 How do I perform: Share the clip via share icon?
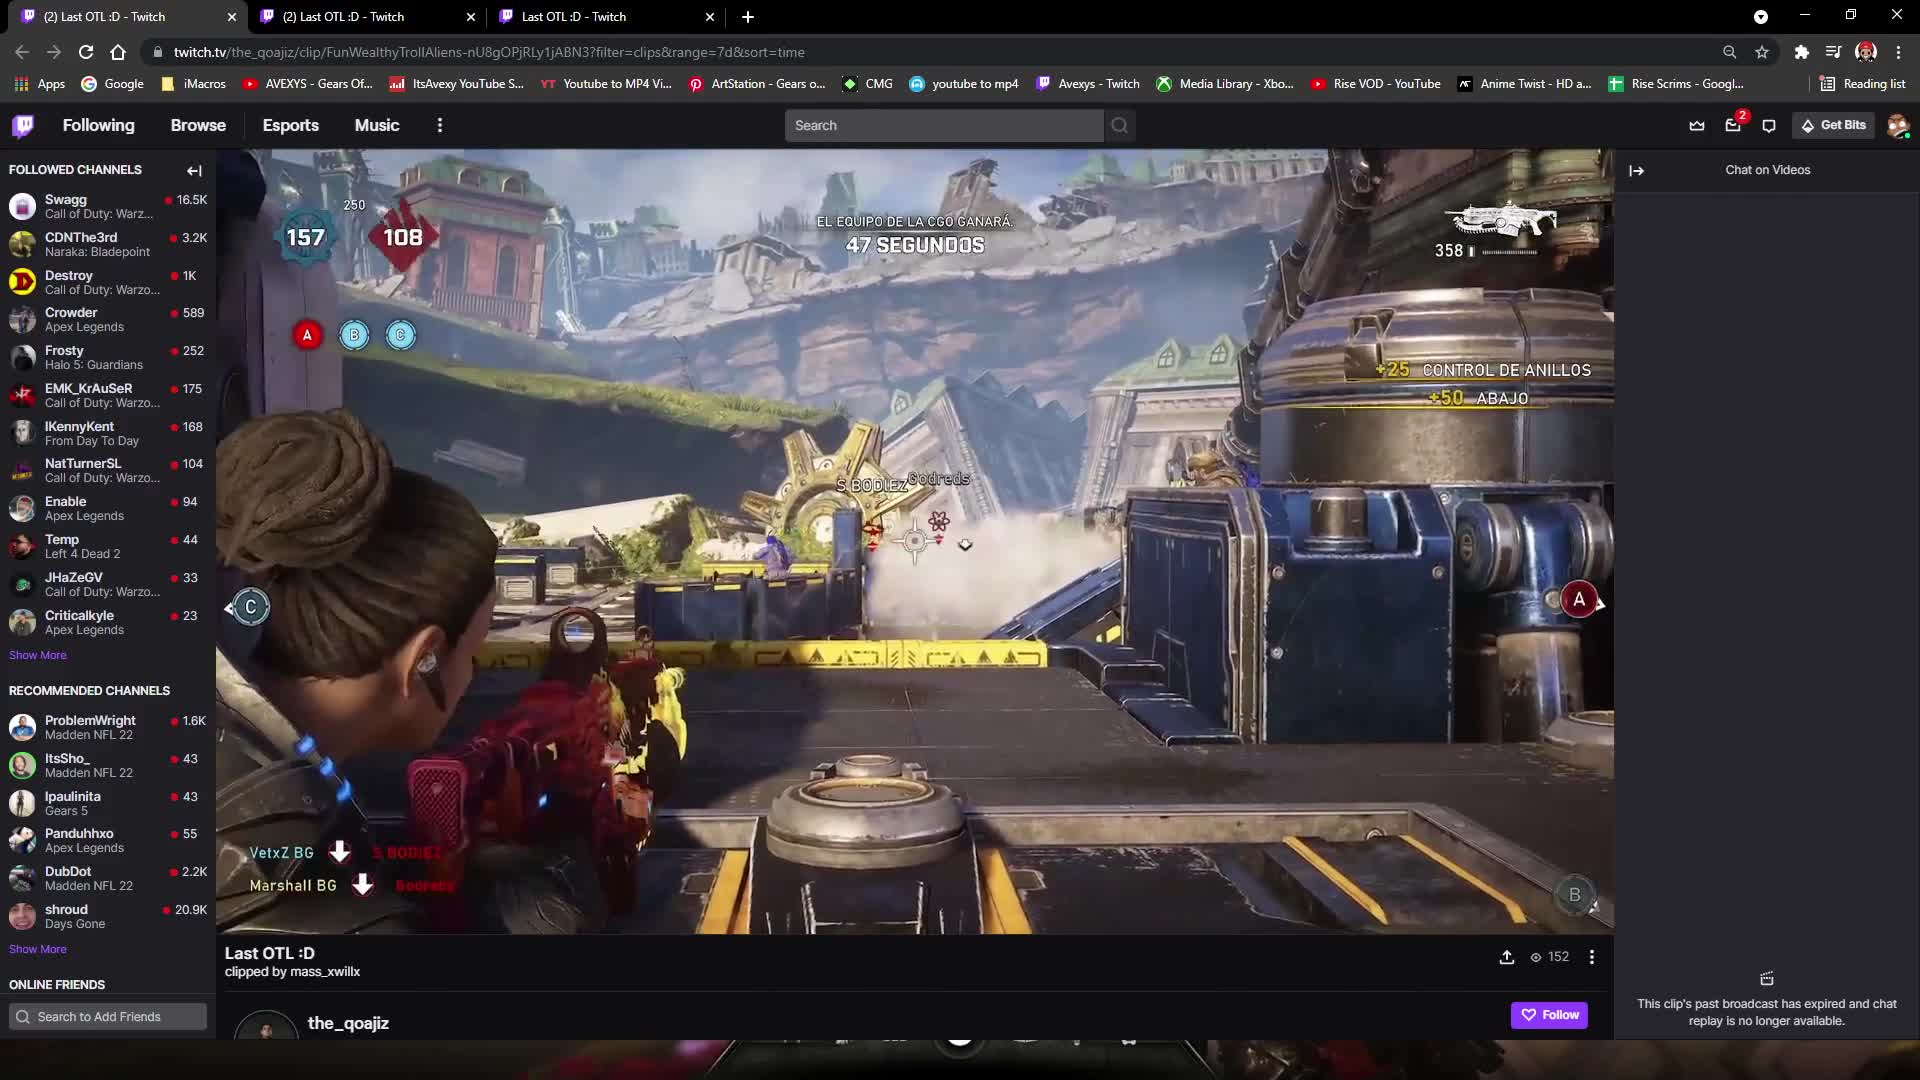(1506, 957)
